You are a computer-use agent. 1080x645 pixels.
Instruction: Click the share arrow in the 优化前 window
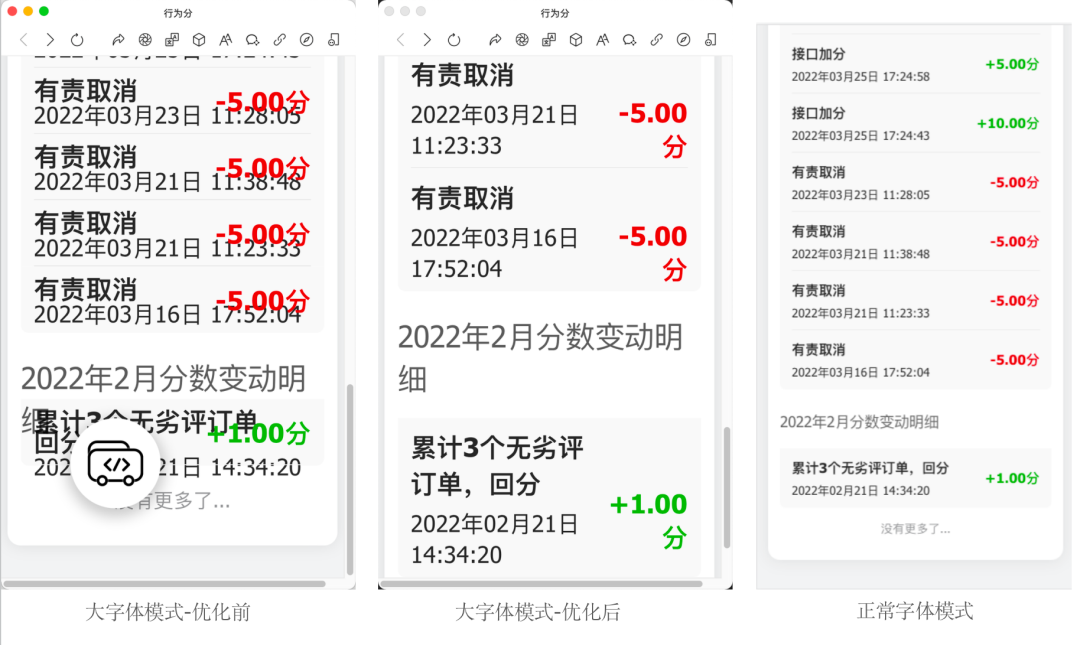coord(118,40)
